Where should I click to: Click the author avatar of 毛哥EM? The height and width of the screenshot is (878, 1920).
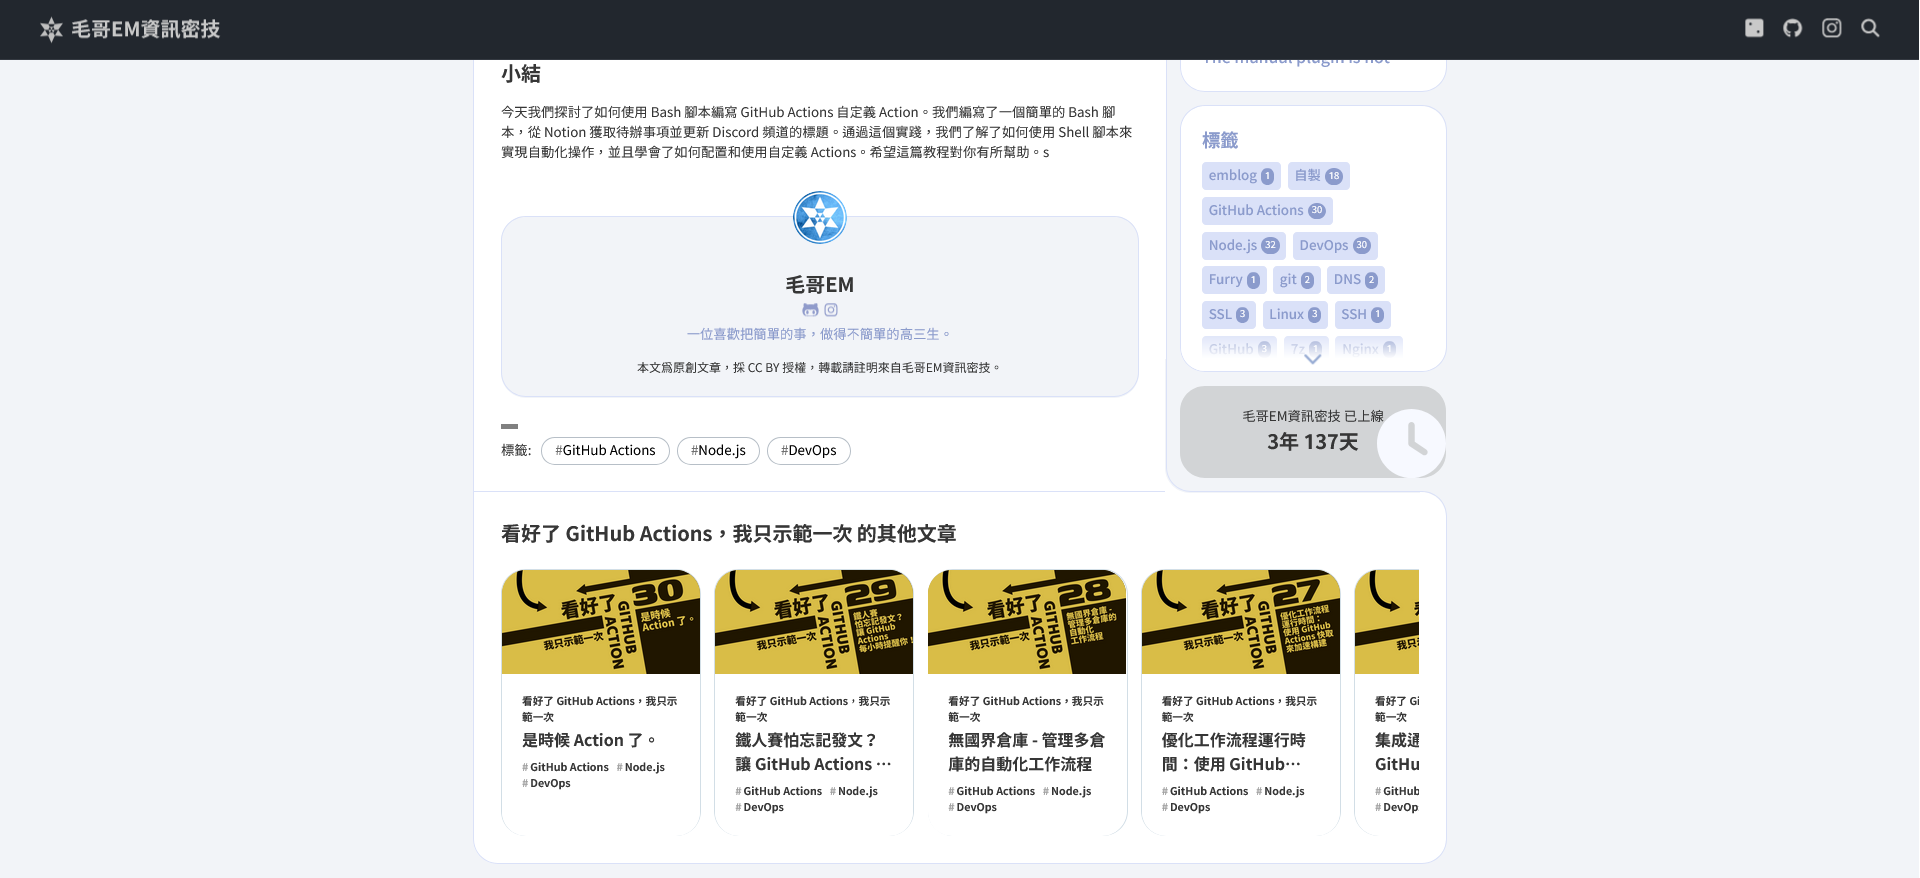pyautogui.click(x=820, y=218)
